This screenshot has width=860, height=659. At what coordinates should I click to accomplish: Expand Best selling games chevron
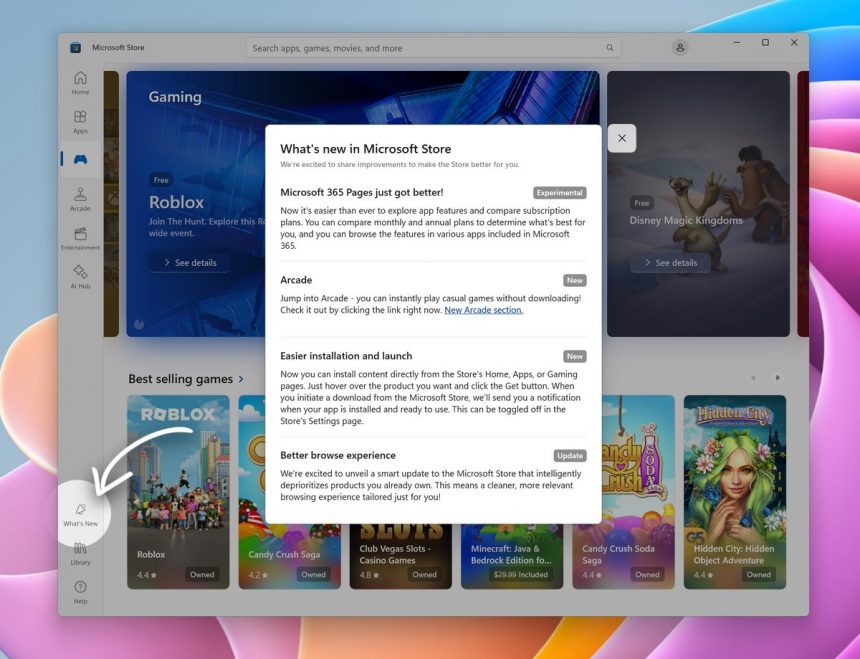[241, 379]
